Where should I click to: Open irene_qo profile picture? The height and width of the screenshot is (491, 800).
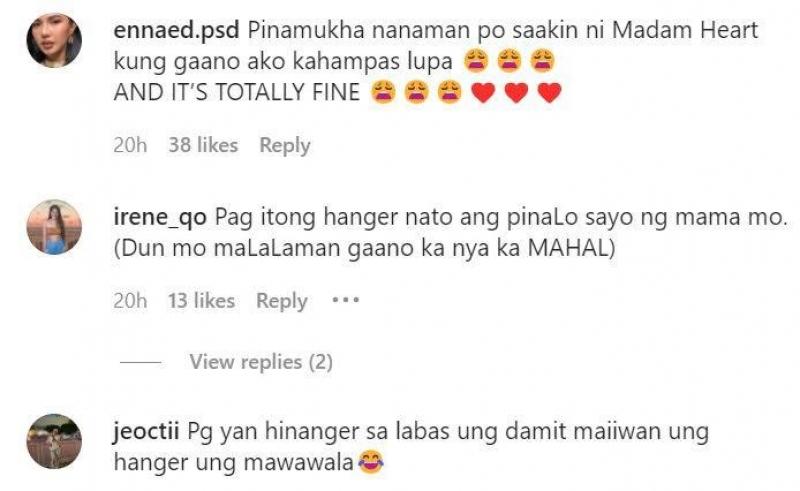[54, 227]
